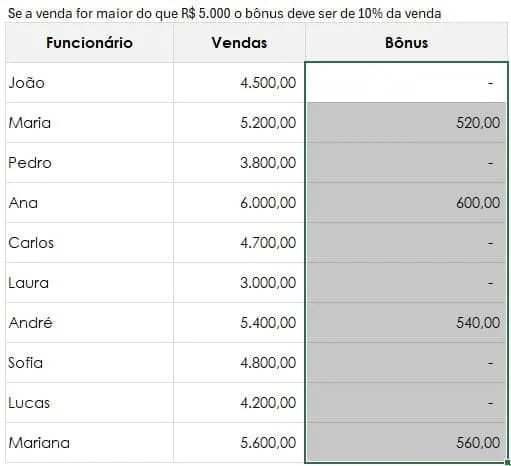Select Mariana's sales value 5.600,00

pyautogui.click(x=239, y=443)
